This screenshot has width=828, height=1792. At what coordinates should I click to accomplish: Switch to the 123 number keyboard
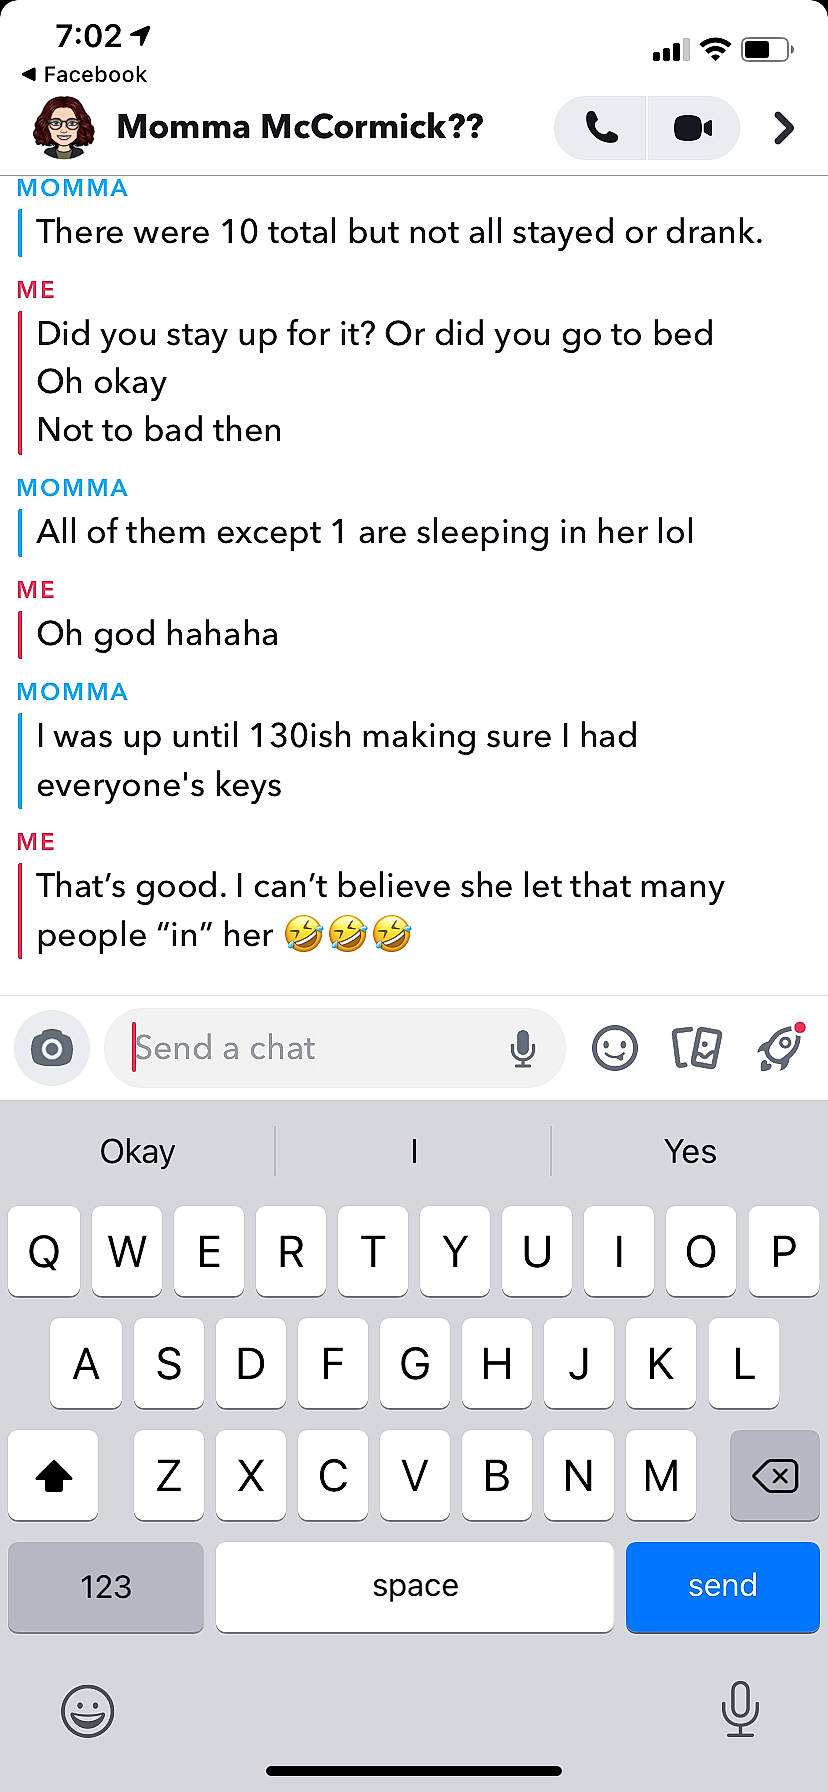(106, 1587)
